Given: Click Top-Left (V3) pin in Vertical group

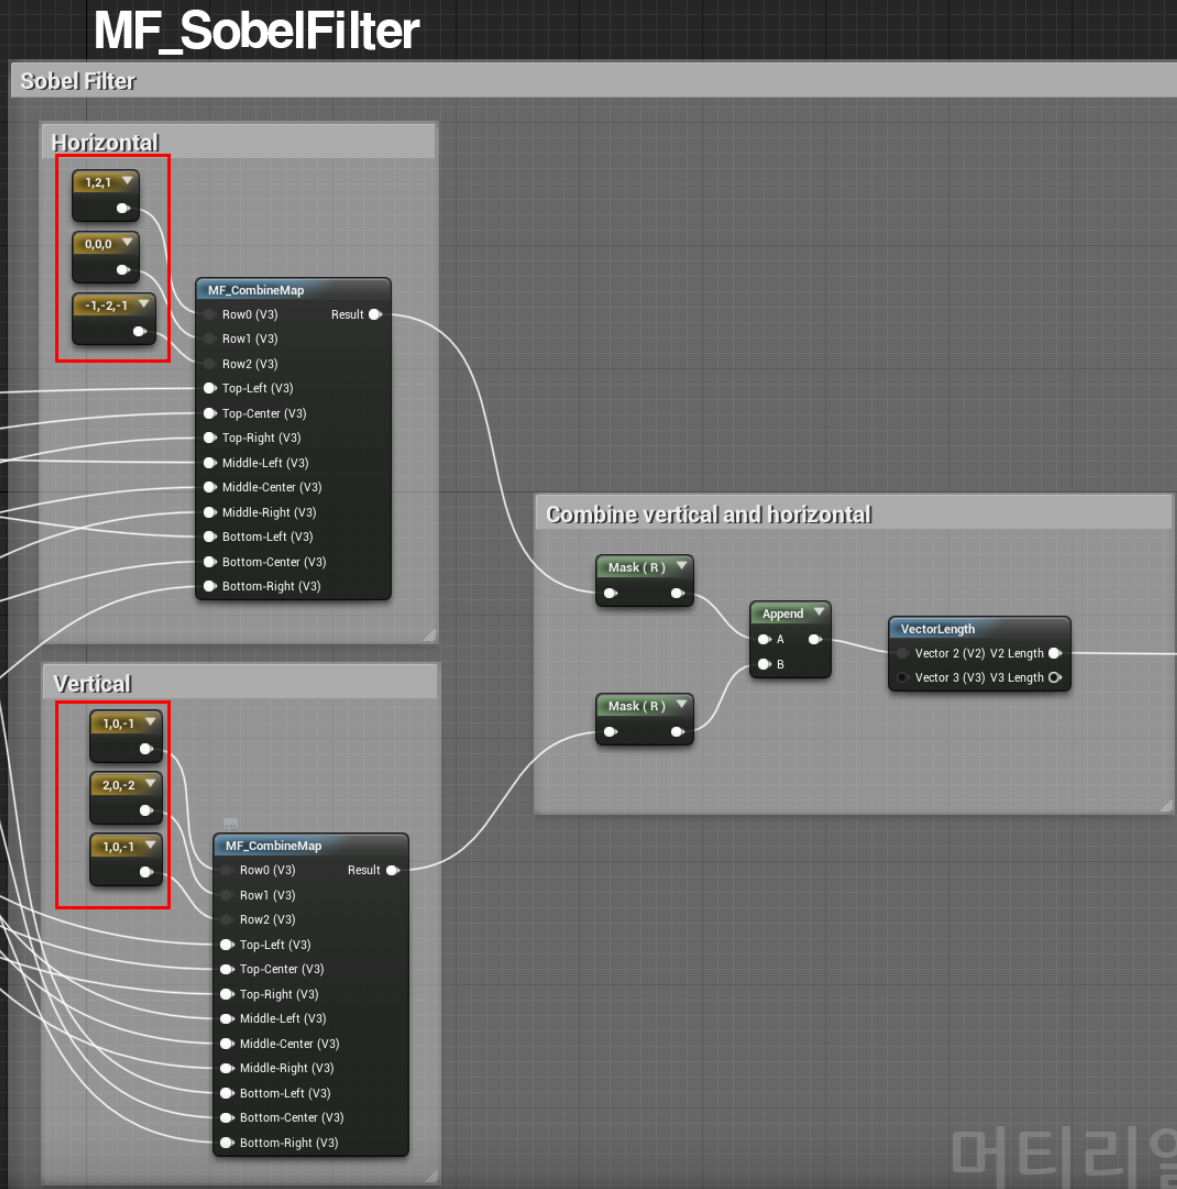Looking at the screenshot, I should tap(227, 944).
